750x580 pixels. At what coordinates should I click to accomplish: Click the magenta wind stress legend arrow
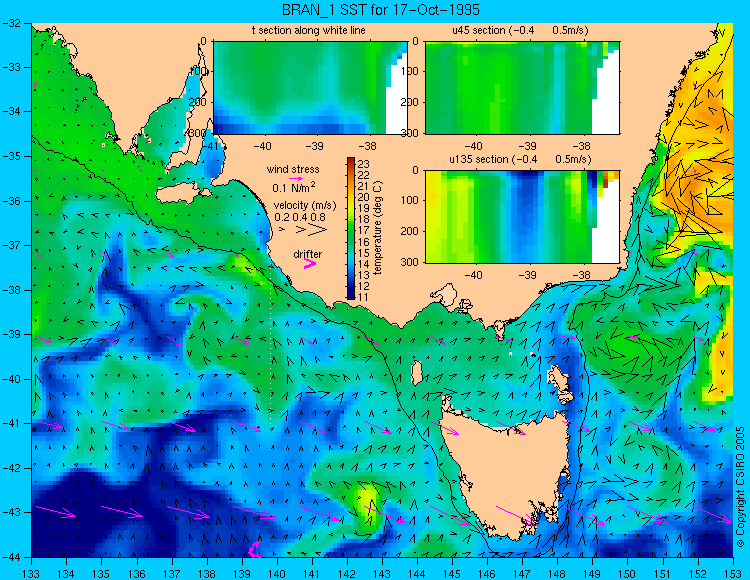pos(296,178)
